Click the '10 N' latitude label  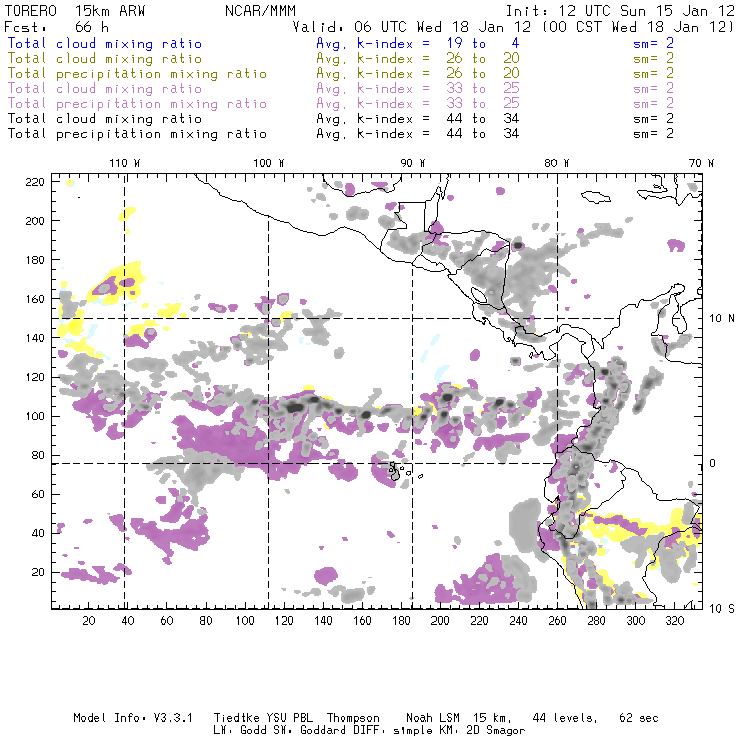pyautogui.click(x=722, y=319)
